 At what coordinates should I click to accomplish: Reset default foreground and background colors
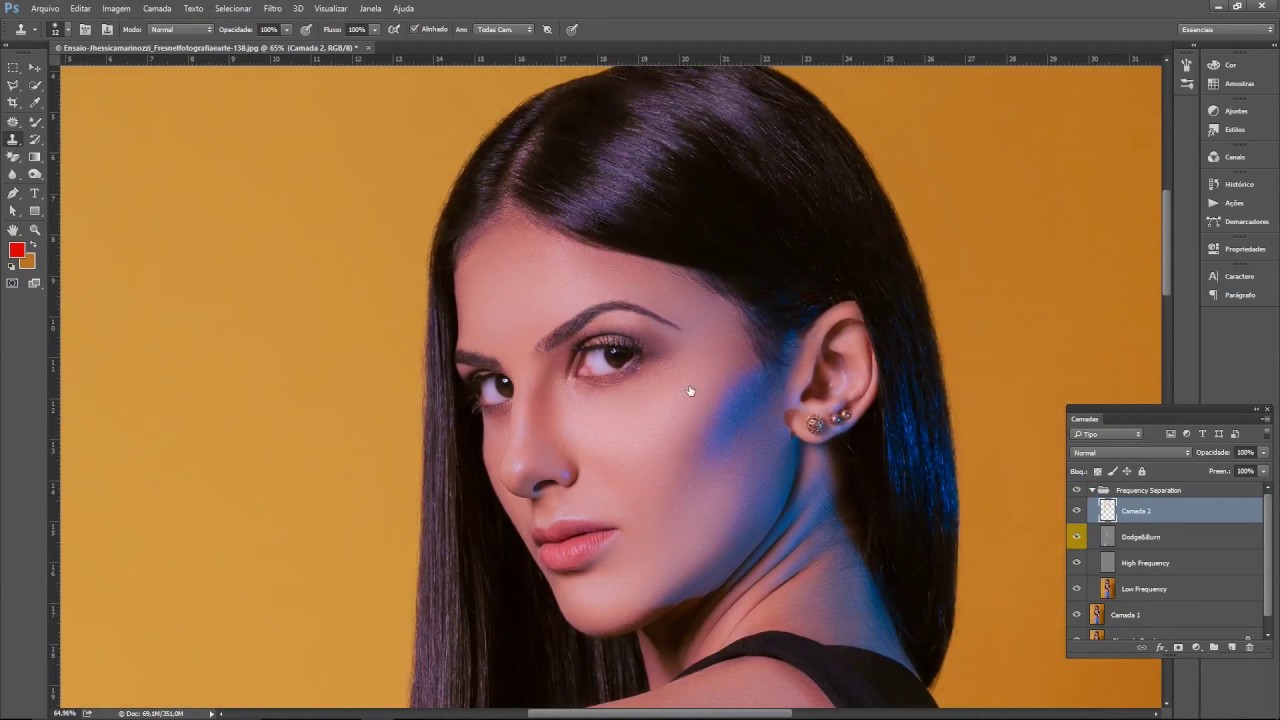(12, 266)
